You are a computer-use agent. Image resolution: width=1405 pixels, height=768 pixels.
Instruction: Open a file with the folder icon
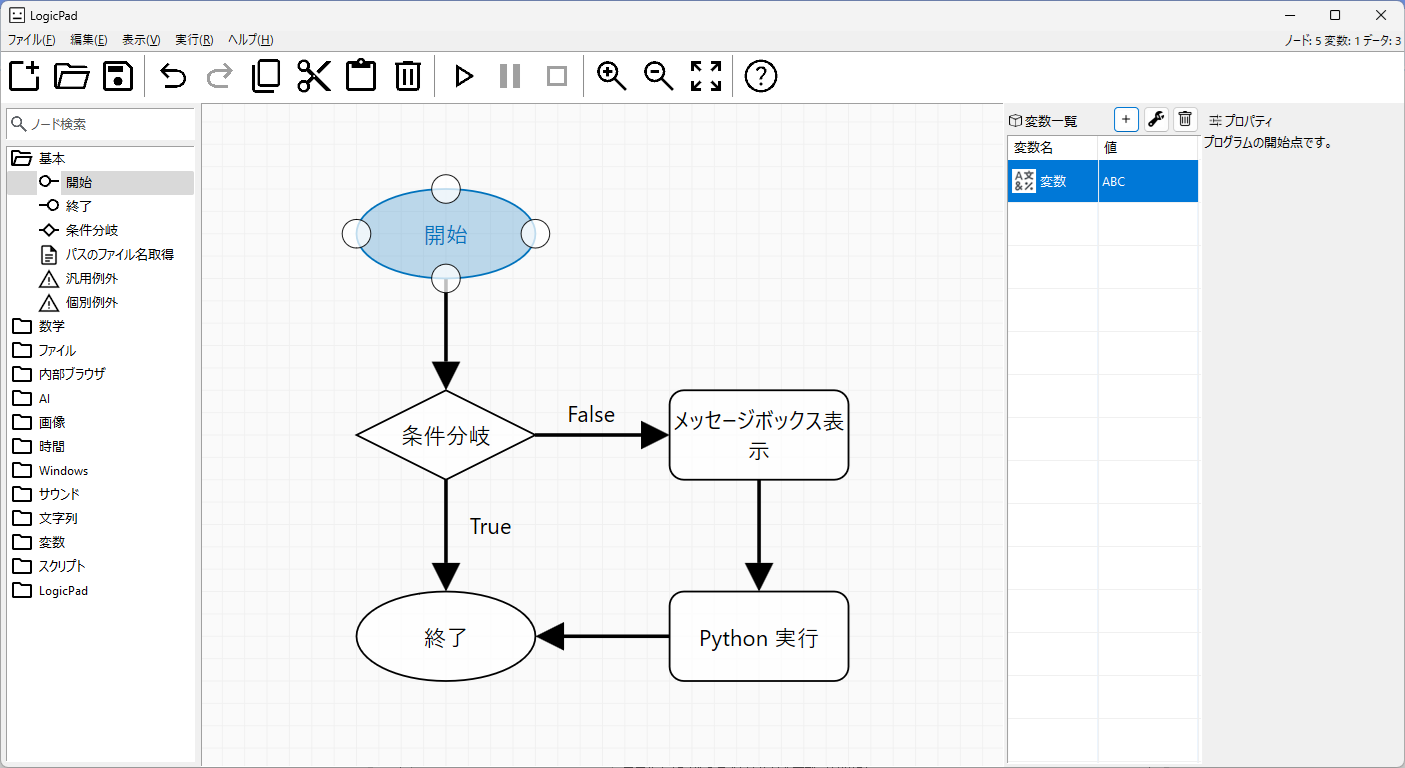click(x=71, y=76)
